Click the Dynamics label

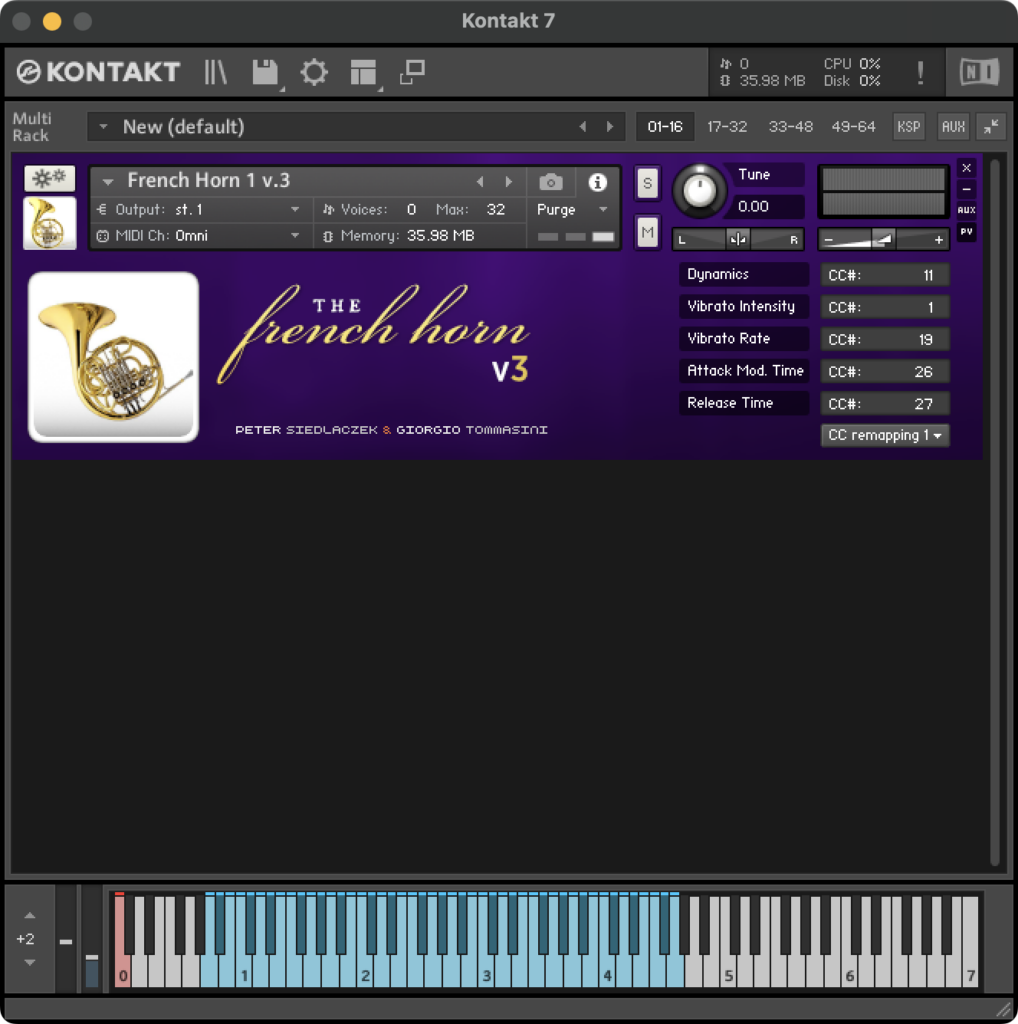click(744, 274)
